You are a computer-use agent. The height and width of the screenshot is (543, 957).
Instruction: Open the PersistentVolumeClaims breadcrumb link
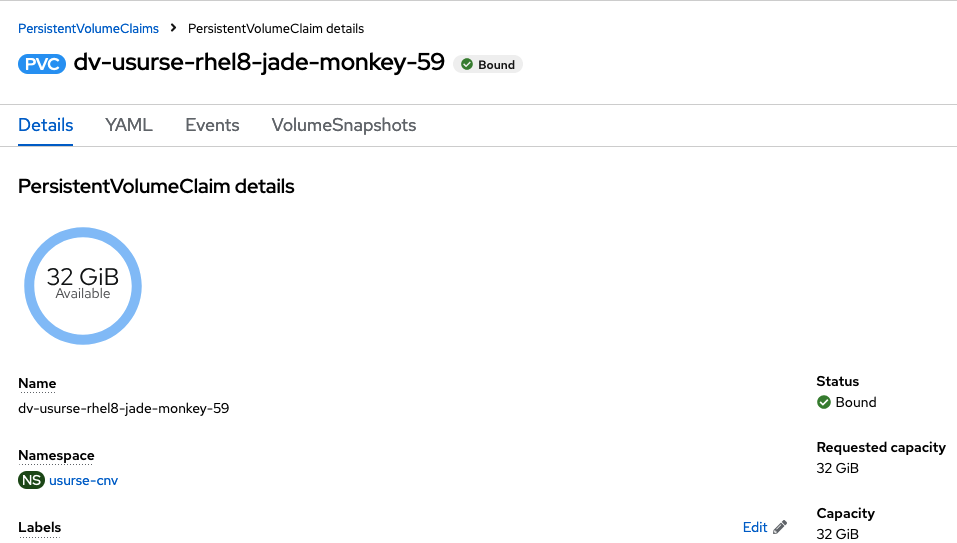[x=88, y=28]
